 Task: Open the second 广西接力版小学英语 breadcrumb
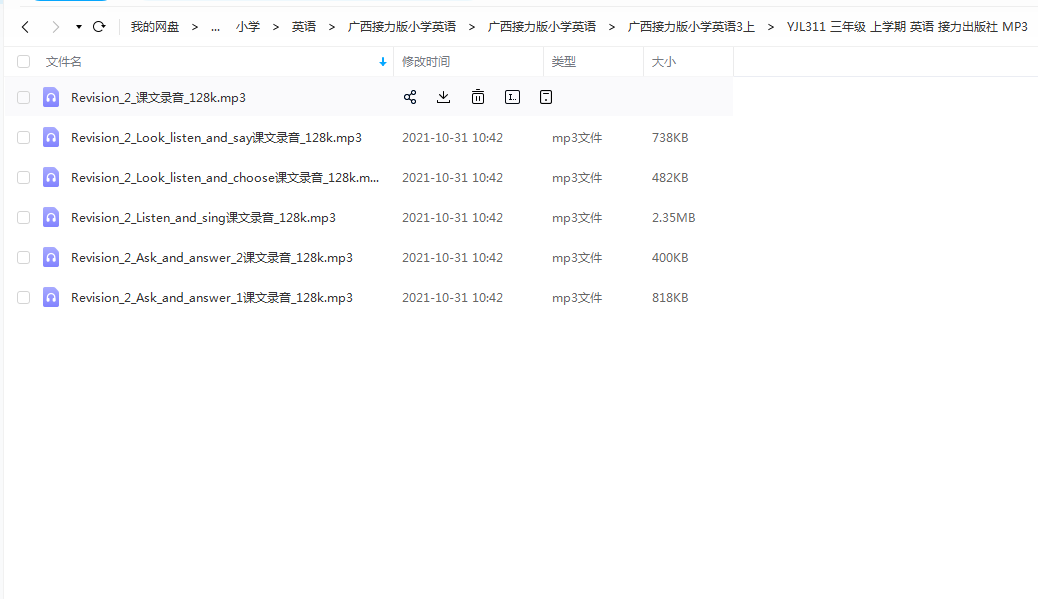(x=542, y=26)
